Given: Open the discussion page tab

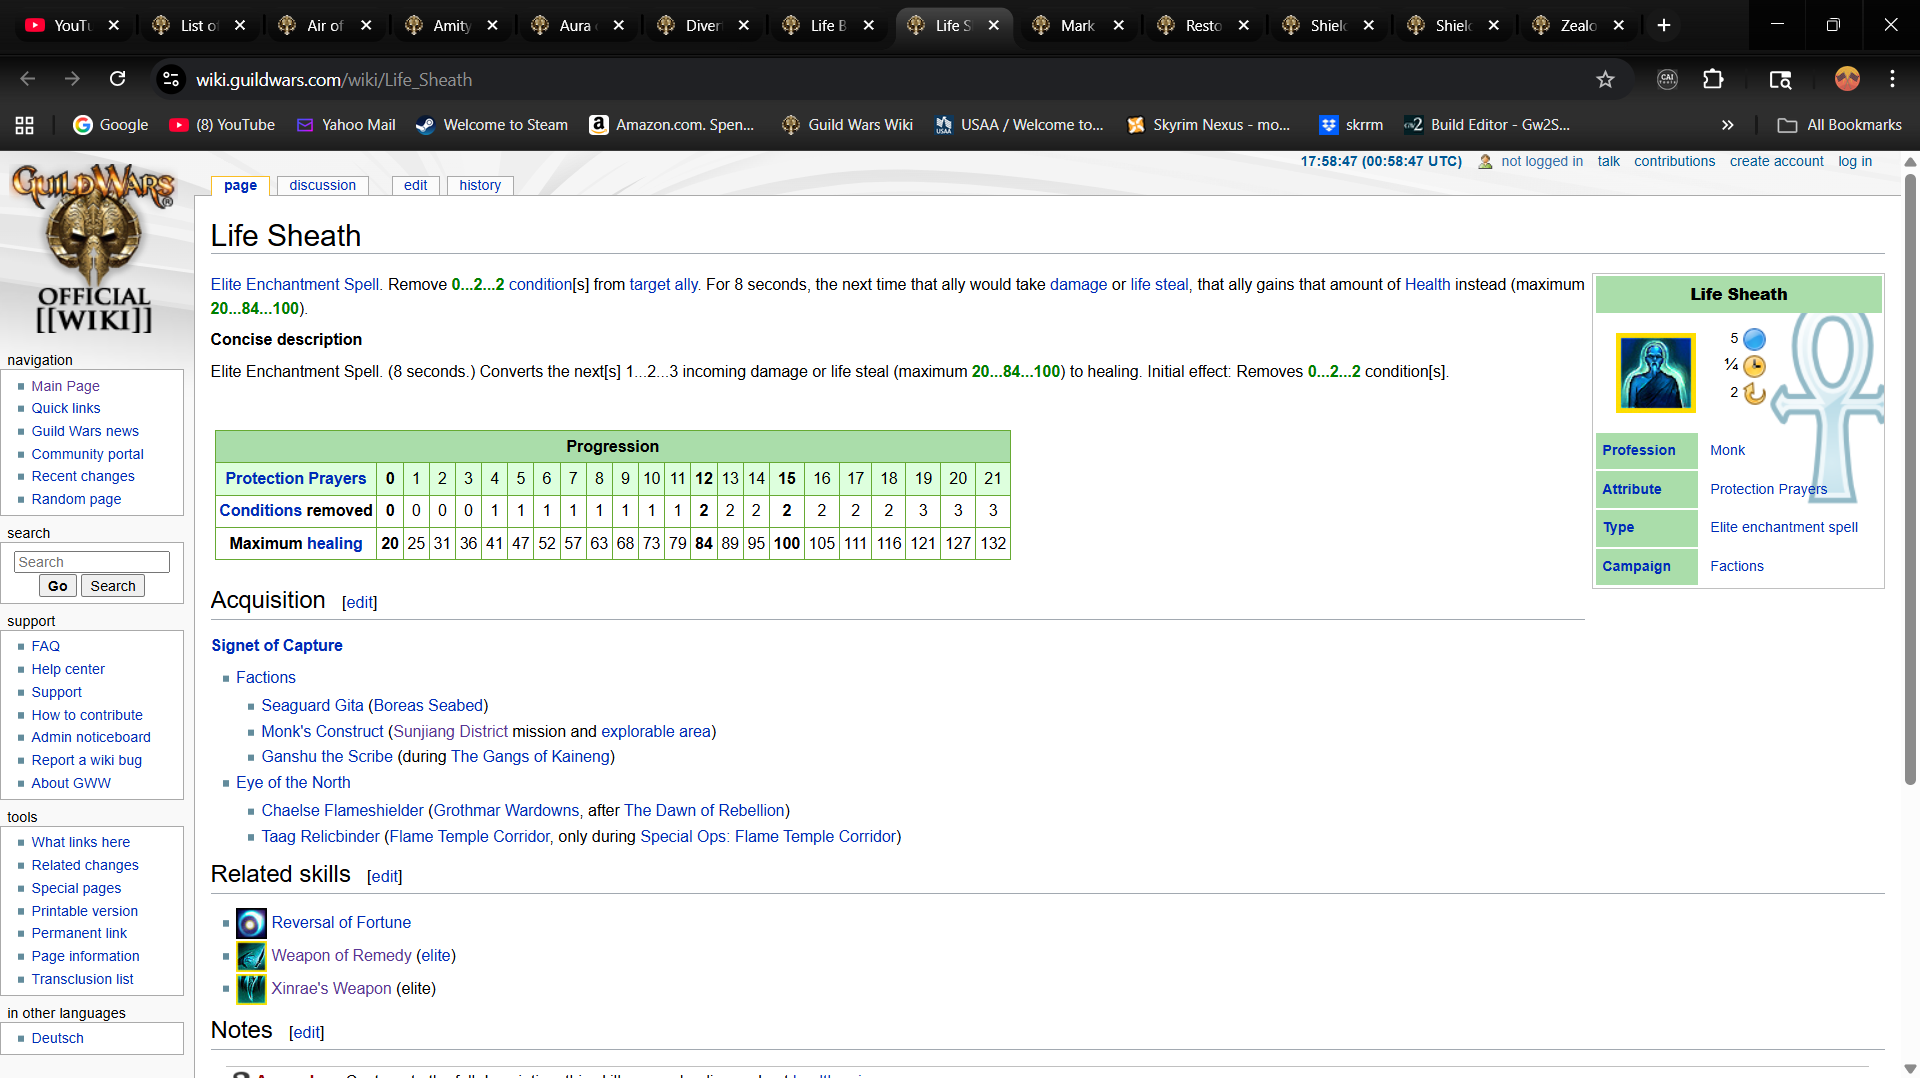Looking at the screenshot, I should click(322, 185).
